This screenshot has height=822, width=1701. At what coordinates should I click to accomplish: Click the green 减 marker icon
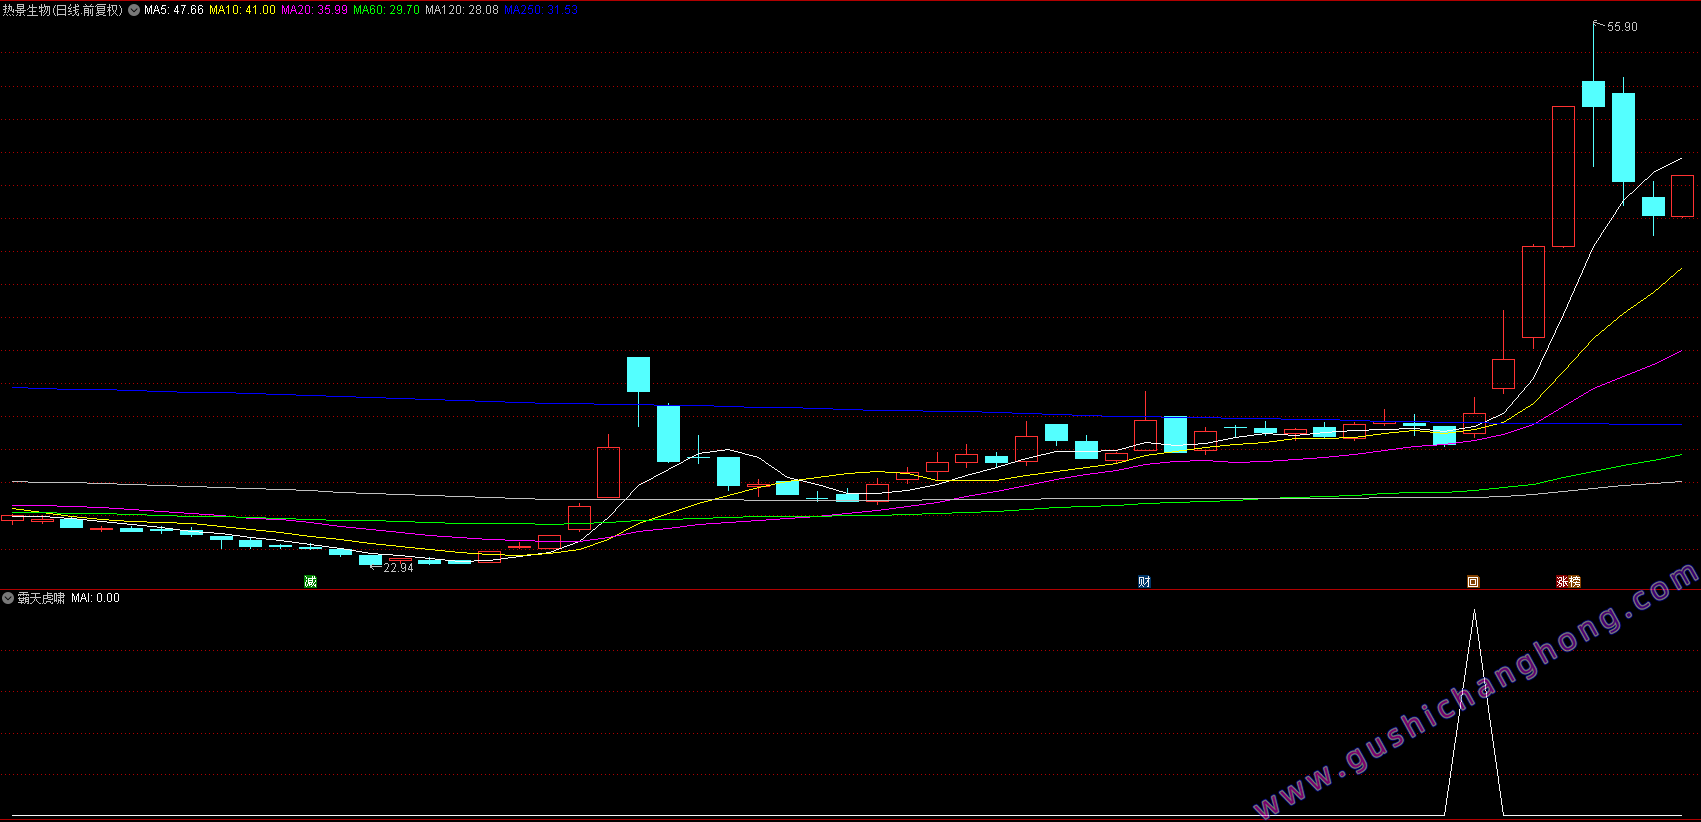tap(310, 581)
